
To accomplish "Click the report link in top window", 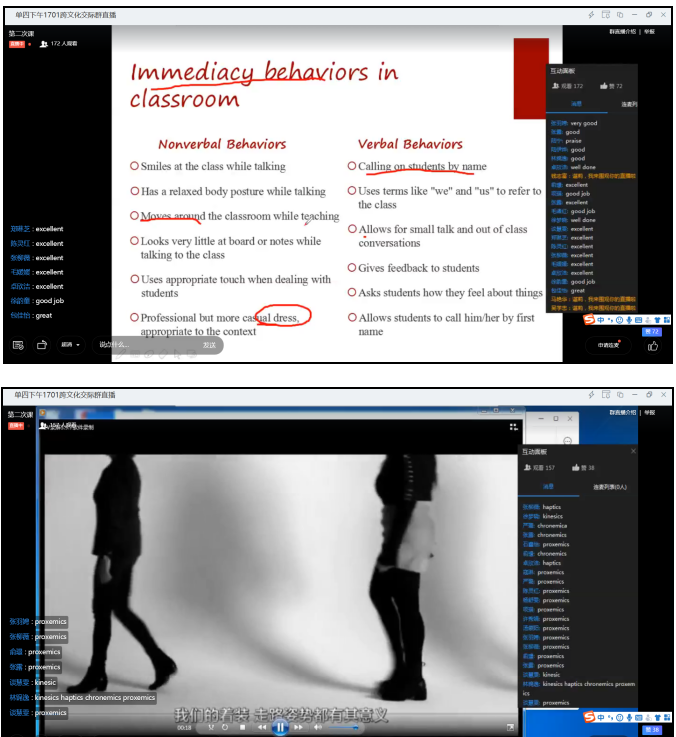I will click(650, 31).
